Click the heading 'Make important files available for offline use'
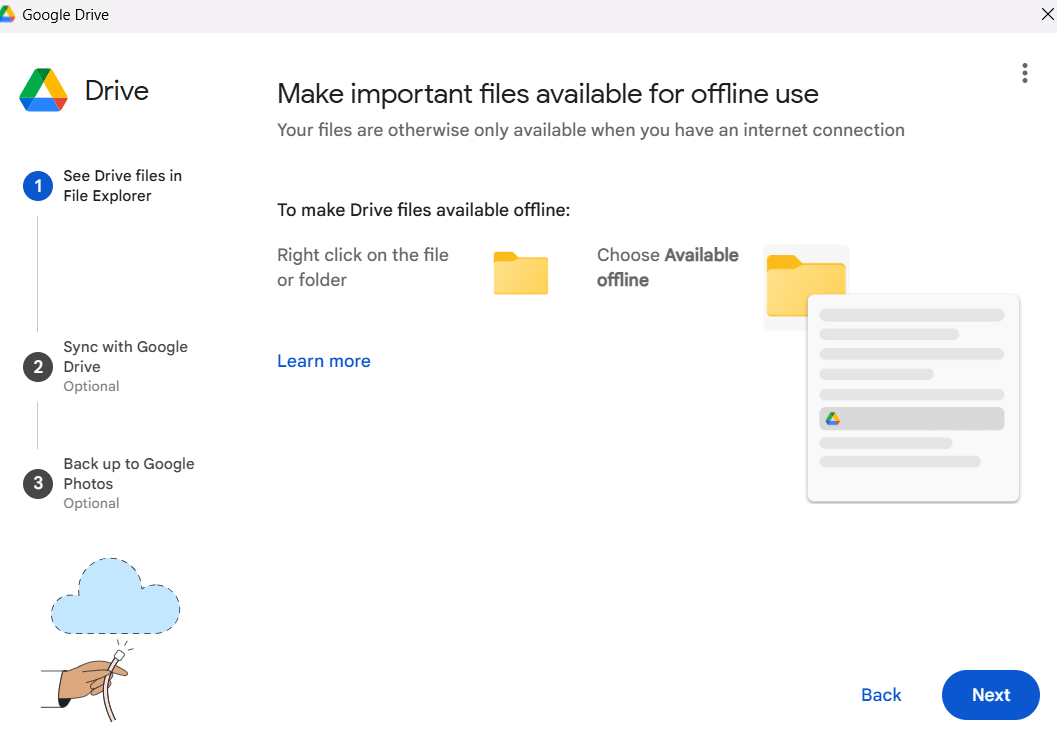Image resolution: width=1057 pixels, height=745 pixels. point(547,94)
